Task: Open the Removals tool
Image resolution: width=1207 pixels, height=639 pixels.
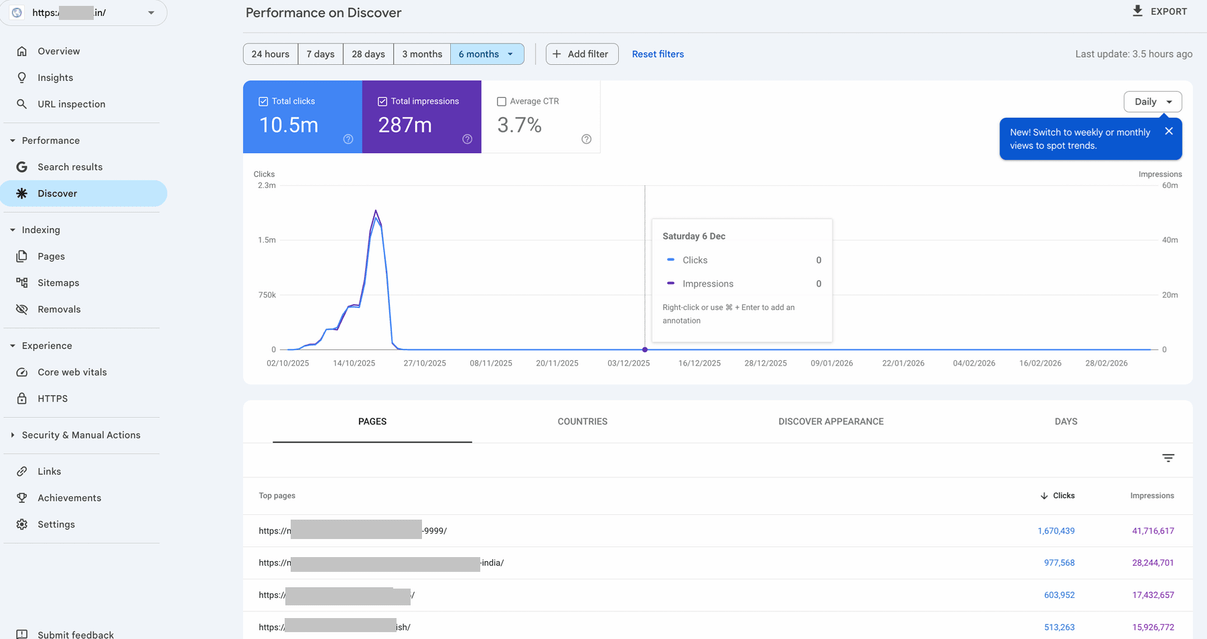Action: click(x=23, y=308)
